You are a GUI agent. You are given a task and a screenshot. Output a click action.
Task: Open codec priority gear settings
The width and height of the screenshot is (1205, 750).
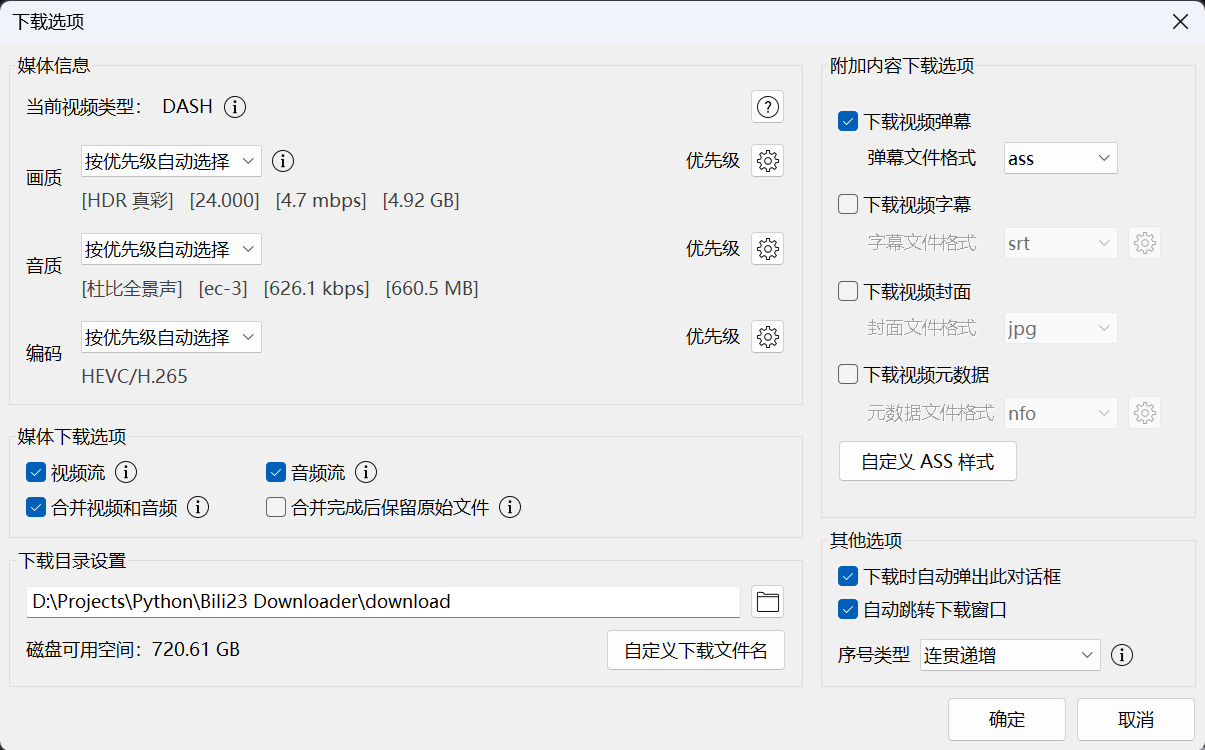[767, 337]
